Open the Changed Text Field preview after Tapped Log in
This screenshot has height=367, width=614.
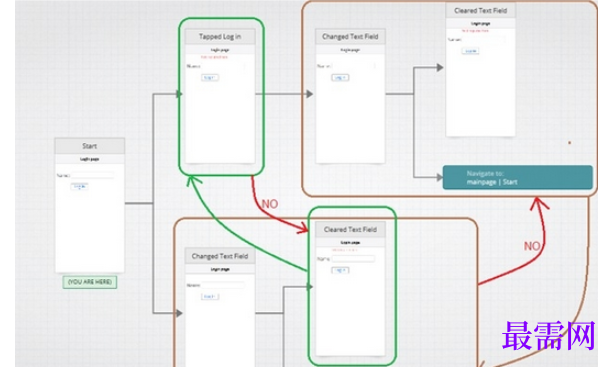[x=350, y=103]
